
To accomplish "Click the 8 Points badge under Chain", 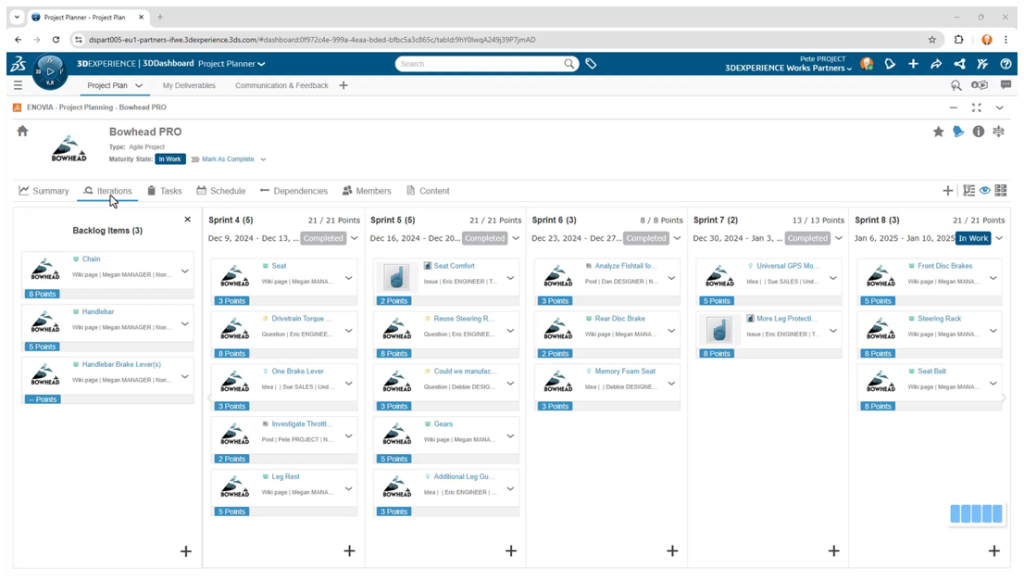I will point(42,294).
